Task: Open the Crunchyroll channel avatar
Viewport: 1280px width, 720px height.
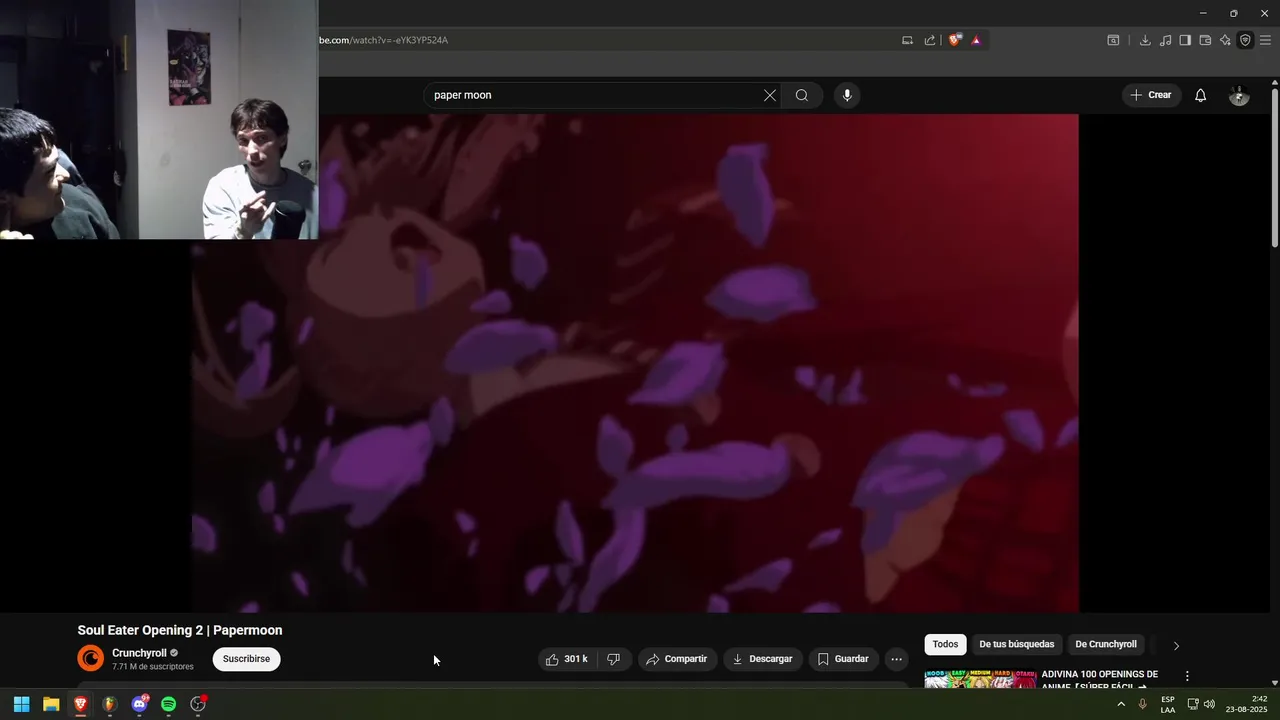Action: click(91, 658)
